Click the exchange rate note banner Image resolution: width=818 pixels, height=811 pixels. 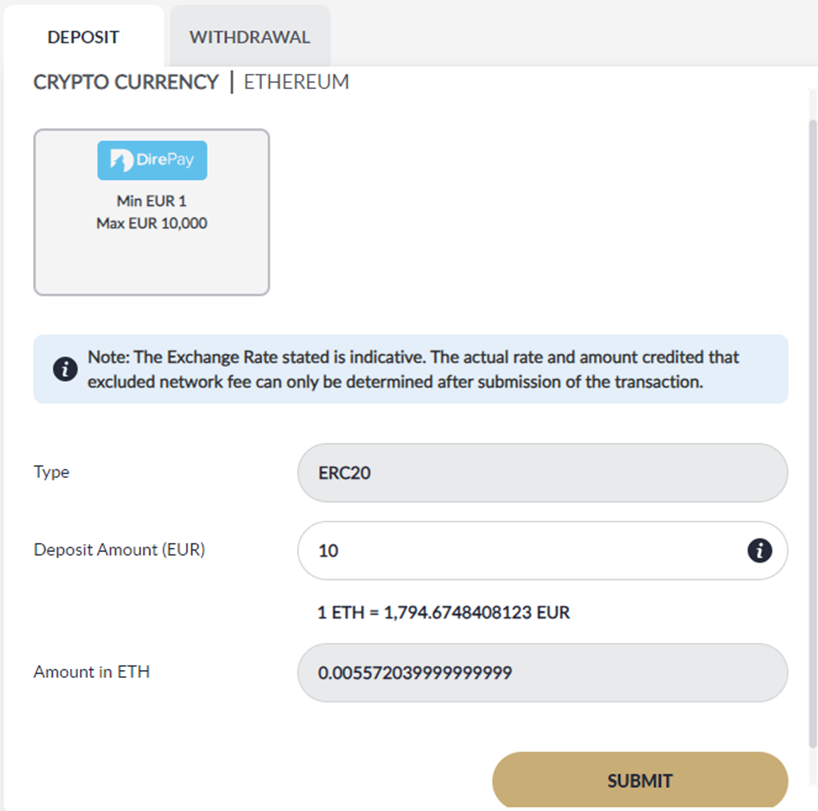[x=411, y=369]
